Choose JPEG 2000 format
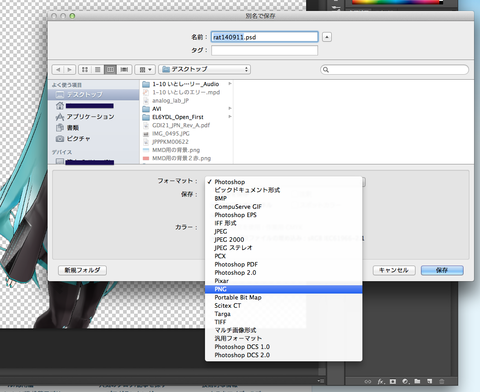Screen dimensions: 480x392 point(284,240)
